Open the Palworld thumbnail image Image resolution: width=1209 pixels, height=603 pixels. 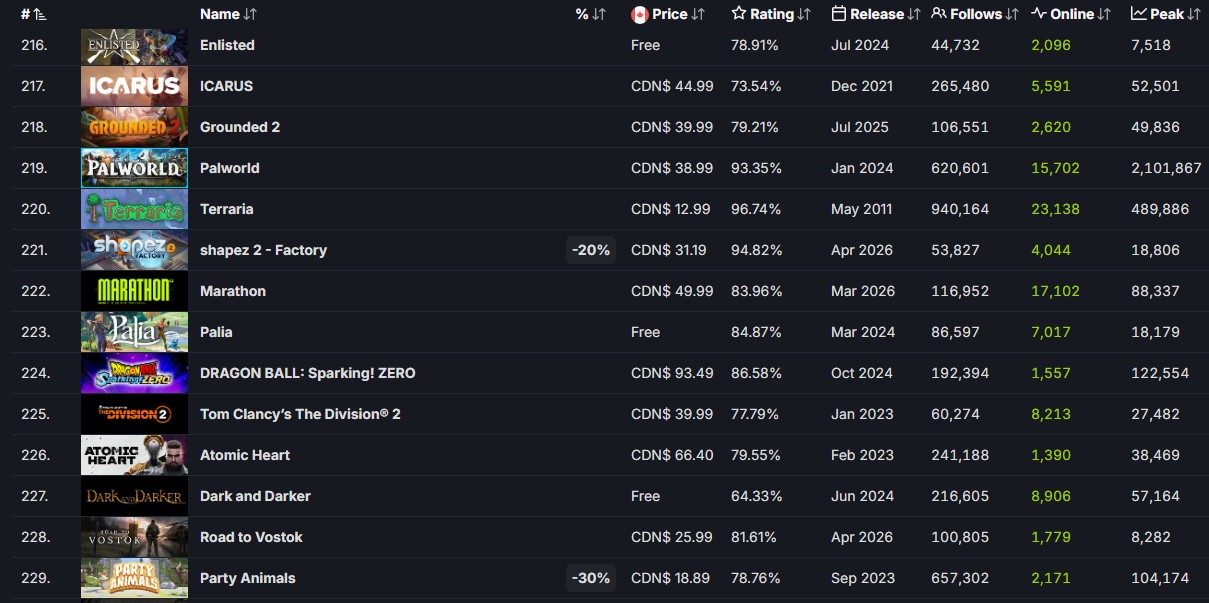point(134,168)
